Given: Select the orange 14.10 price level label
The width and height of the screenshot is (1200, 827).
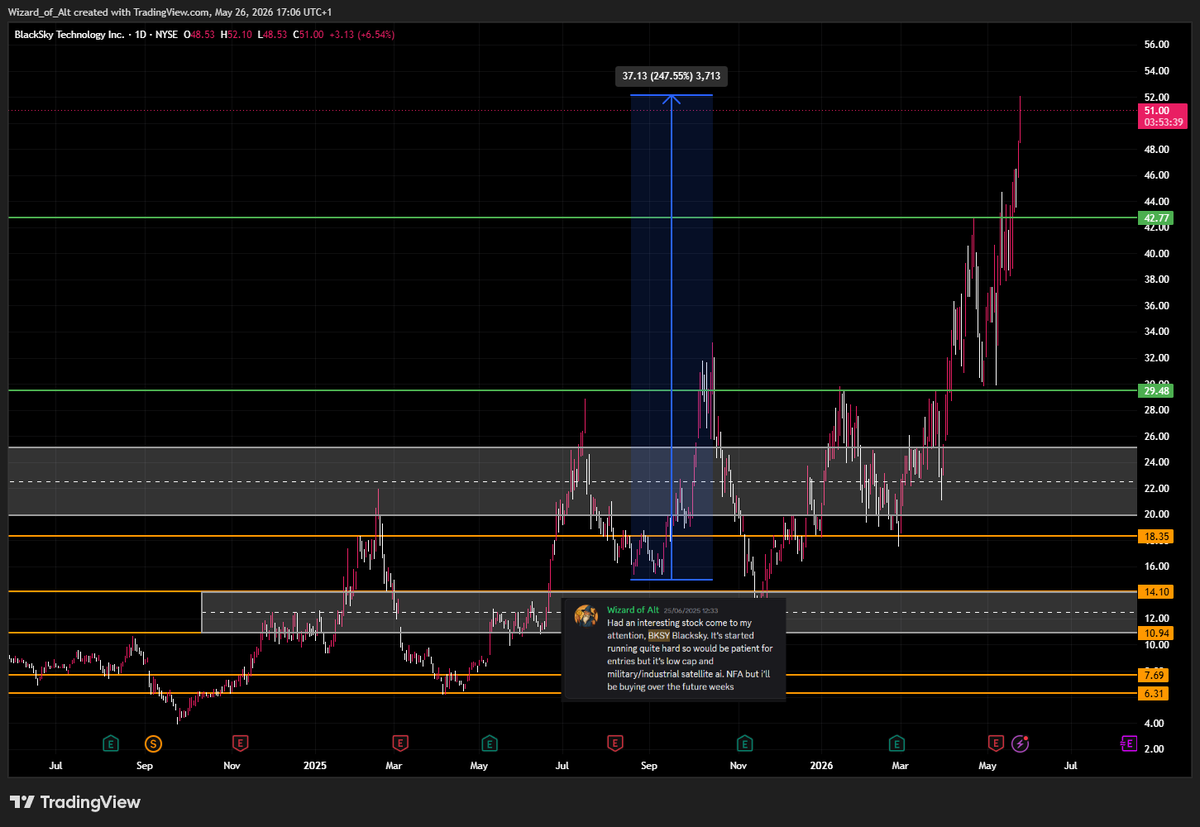Looking at the screenshot, I should (x=1156, y=592).
